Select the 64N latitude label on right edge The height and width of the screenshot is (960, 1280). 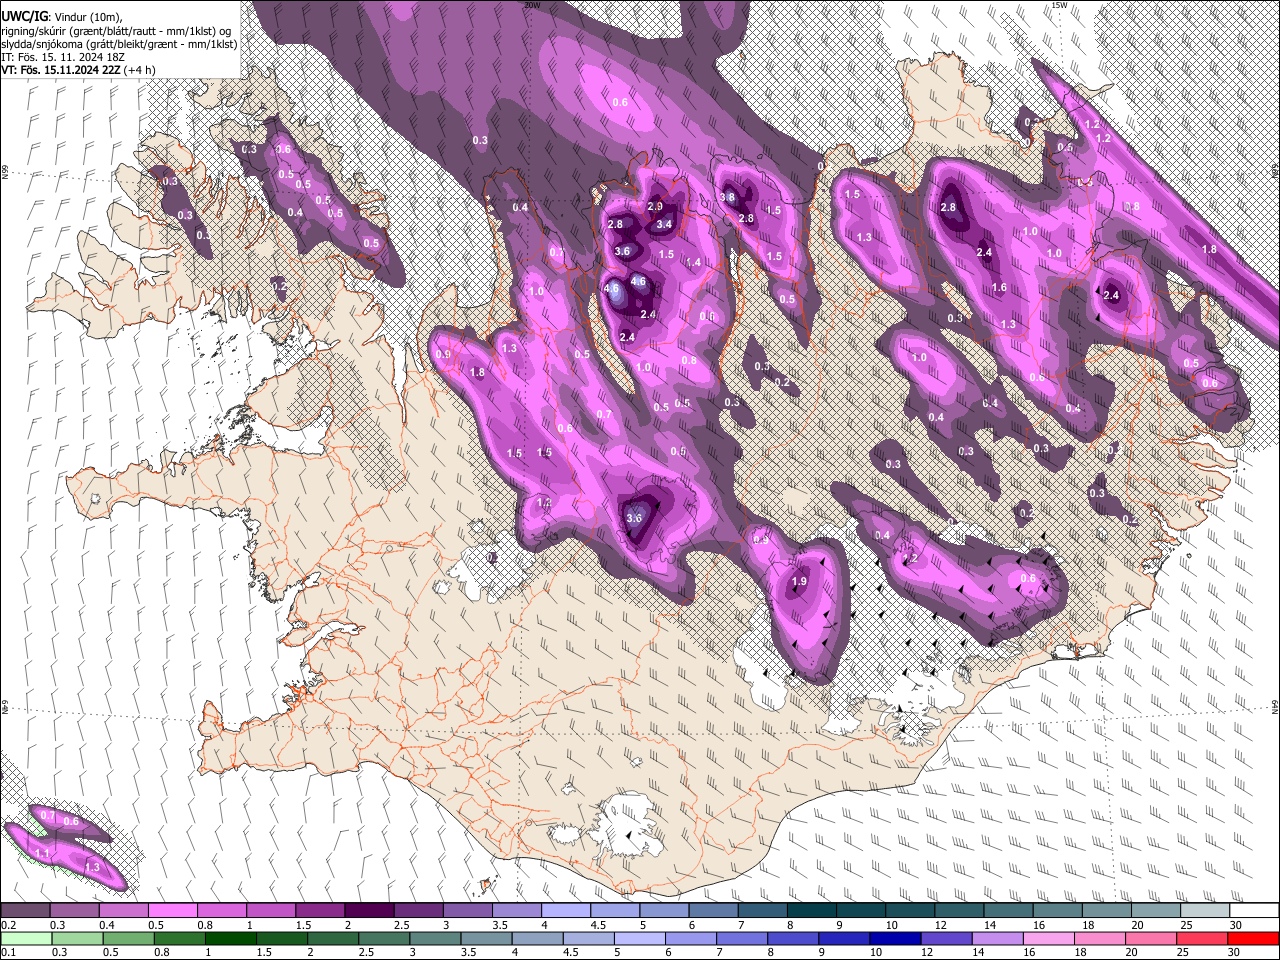click(1275, 706)
